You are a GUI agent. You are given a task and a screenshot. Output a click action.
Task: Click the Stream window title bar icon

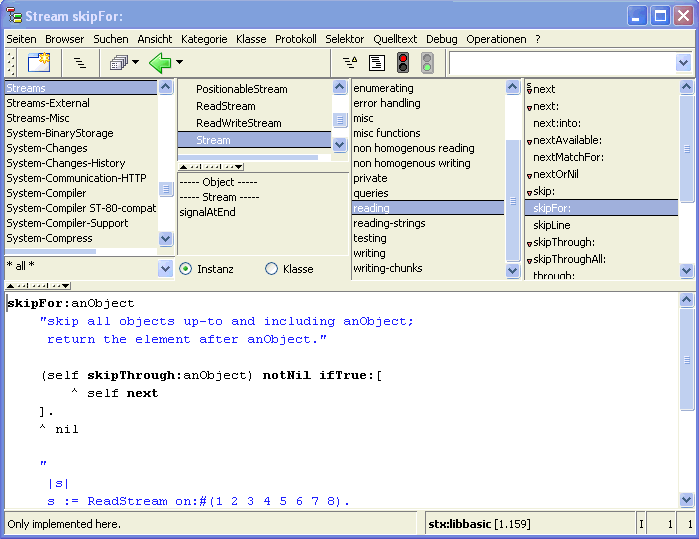coord(14,16)
